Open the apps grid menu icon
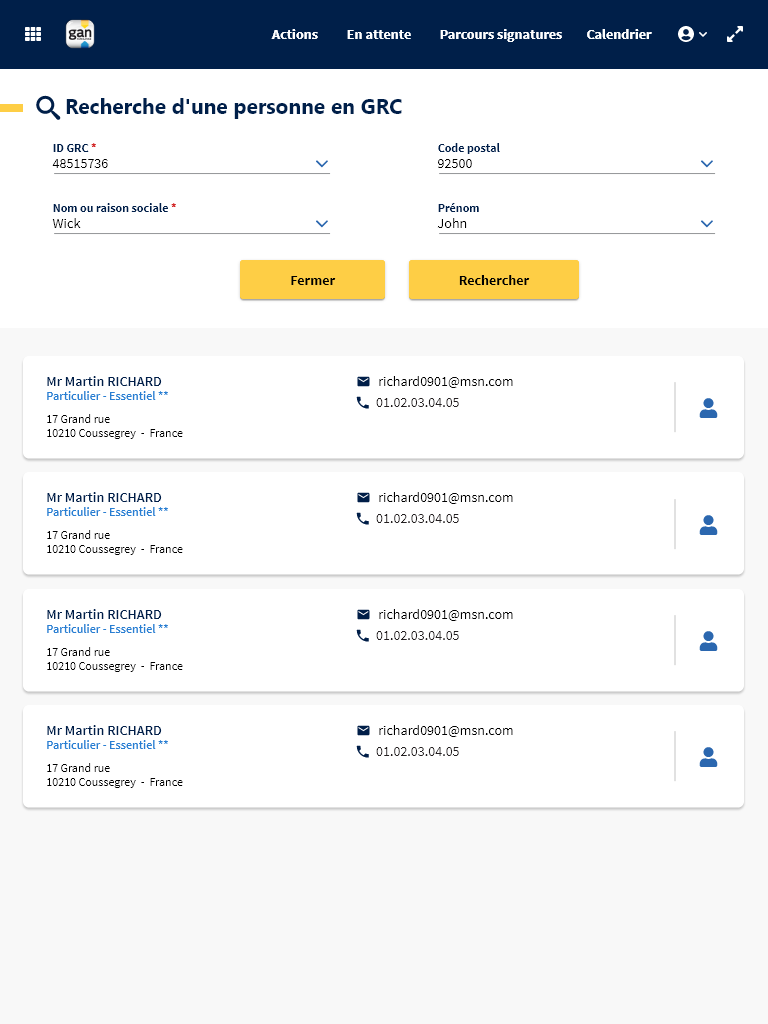 click(x=33, y=34)
